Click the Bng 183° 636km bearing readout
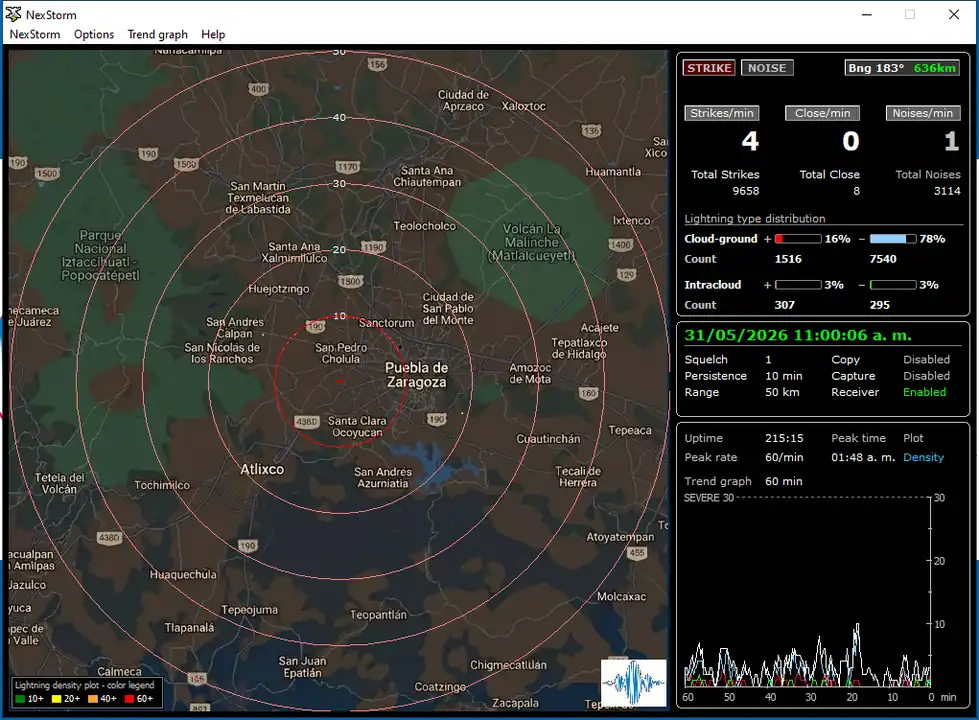Viewport: 979px width, 720px height. [902, 68]
